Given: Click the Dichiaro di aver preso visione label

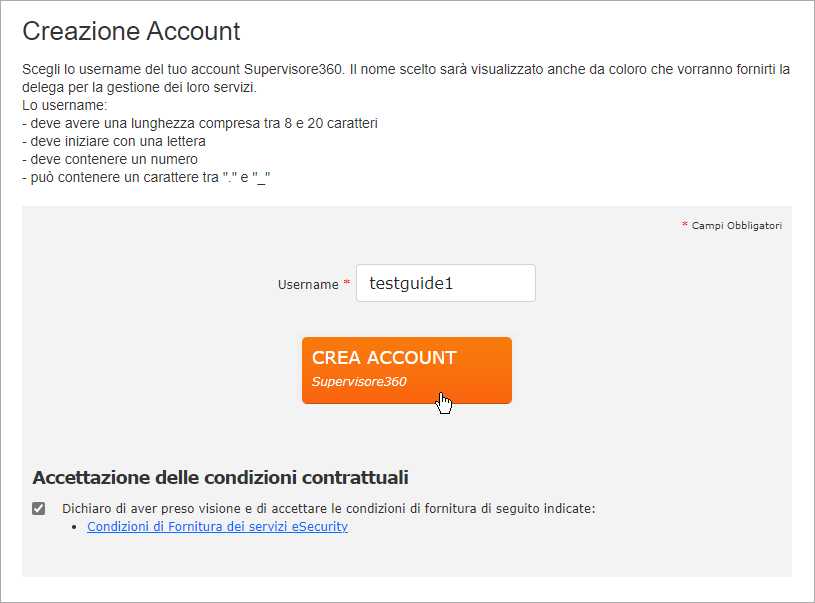Looking at the screenshot, I should (x=328, y=508).
